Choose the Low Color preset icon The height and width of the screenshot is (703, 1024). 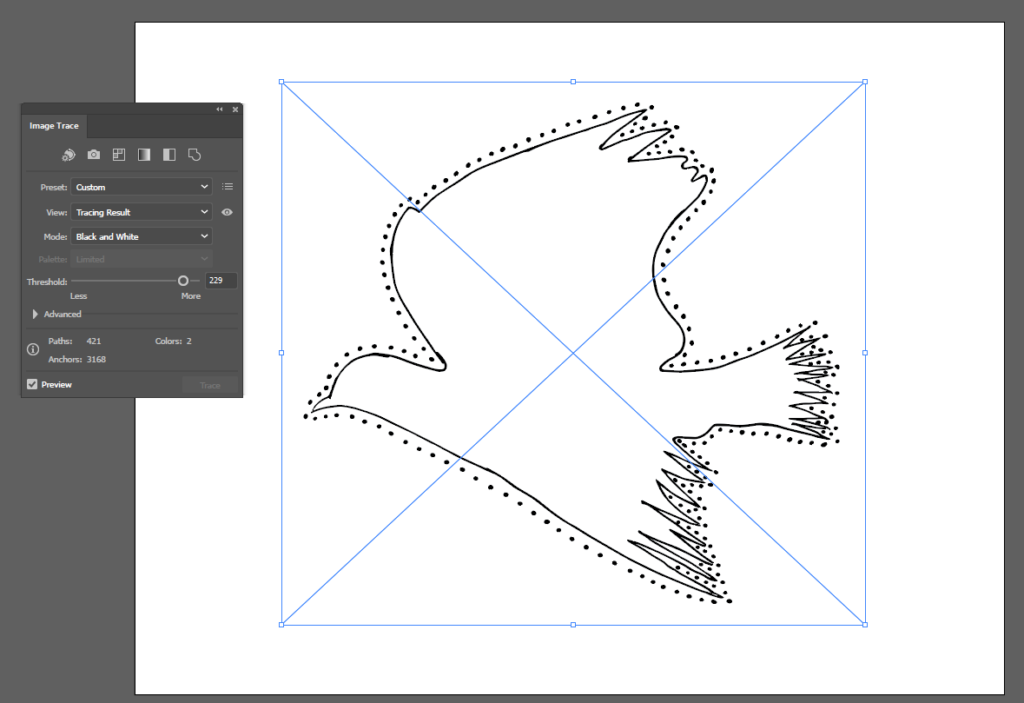pos(118,155)
